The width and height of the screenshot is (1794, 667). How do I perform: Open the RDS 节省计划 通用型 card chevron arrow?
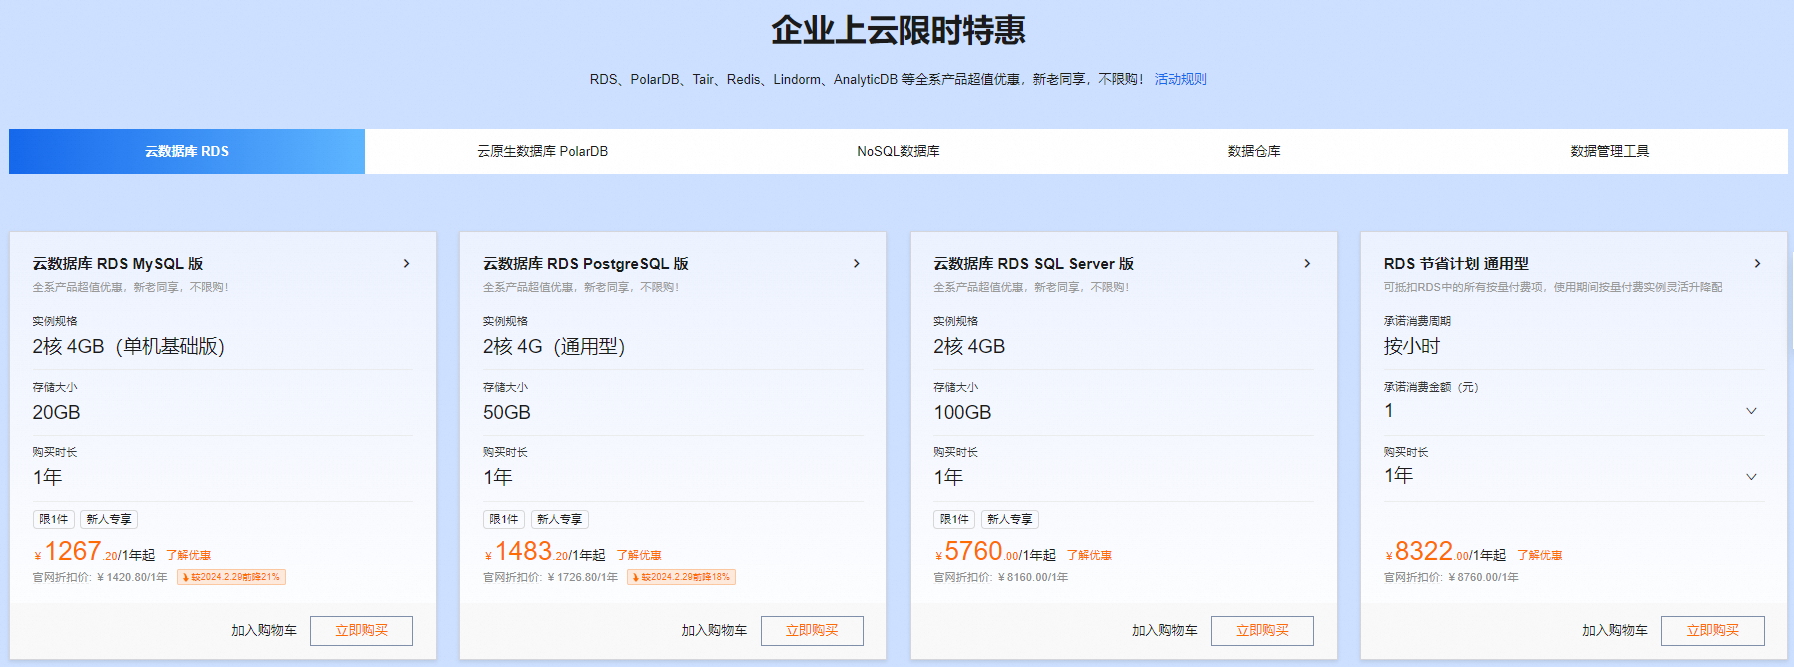pyautogui.click(x=1757, y=264)
